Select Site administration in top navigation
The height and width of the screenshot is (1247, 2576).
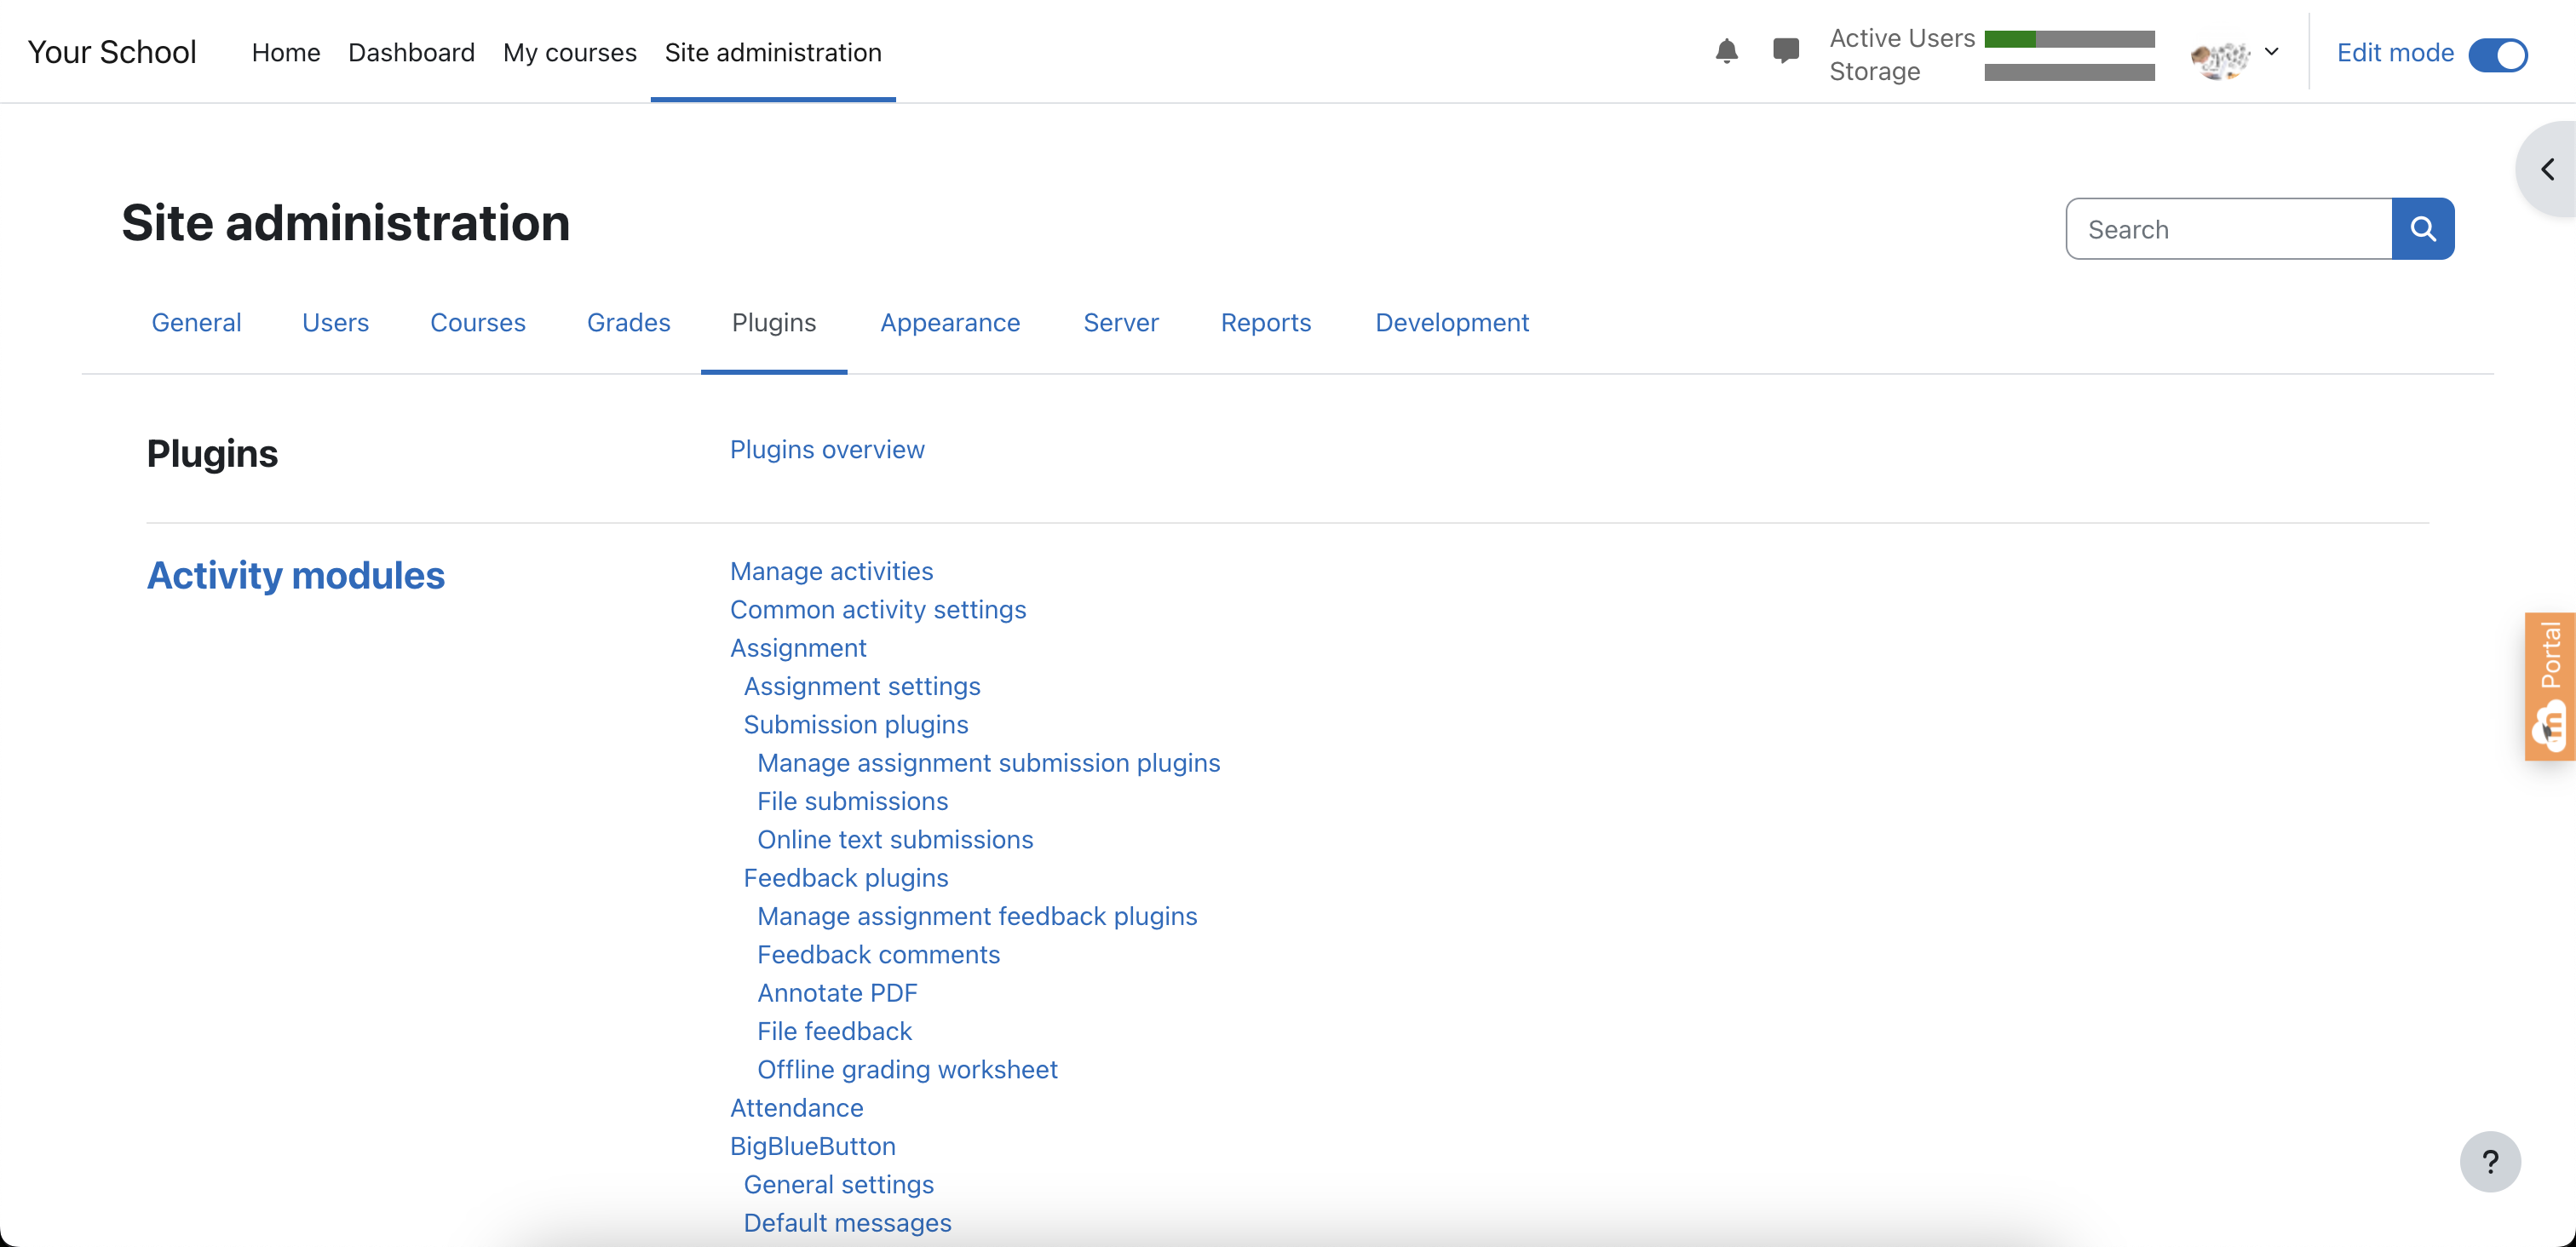pos(773,52)
